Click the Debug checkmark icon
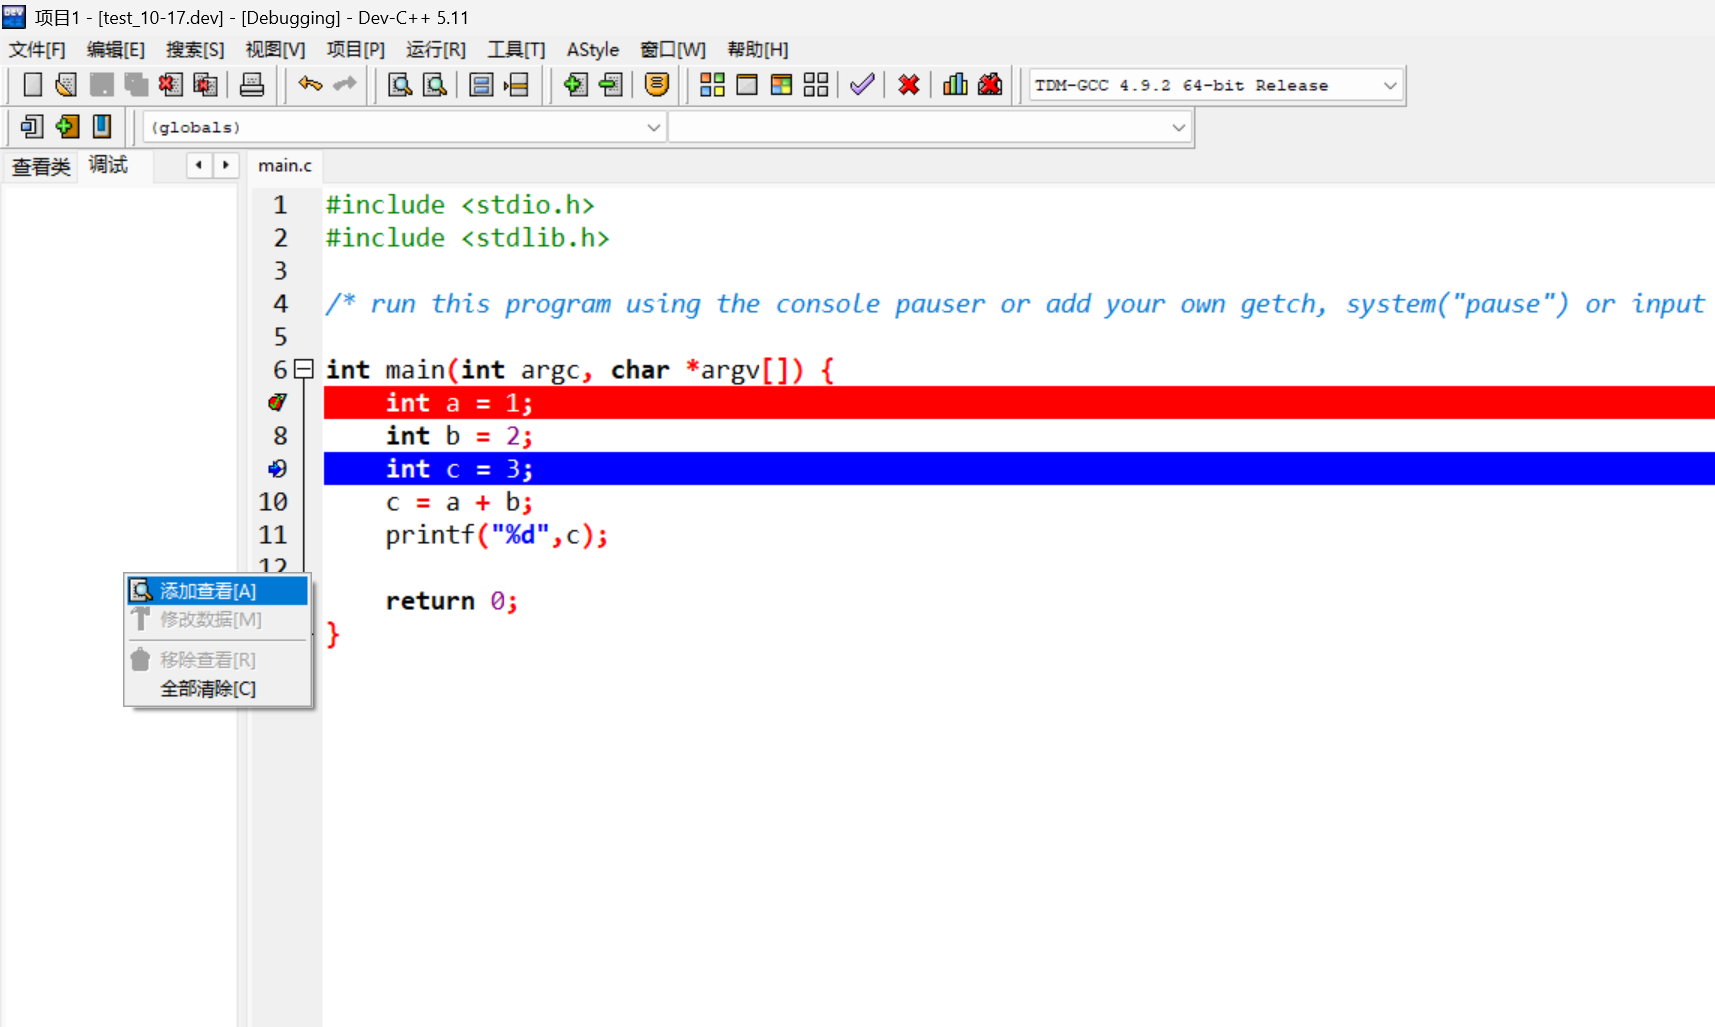Image resolution: width=1715 pixels, height=1027 pixels. click(x=862, y=85)
